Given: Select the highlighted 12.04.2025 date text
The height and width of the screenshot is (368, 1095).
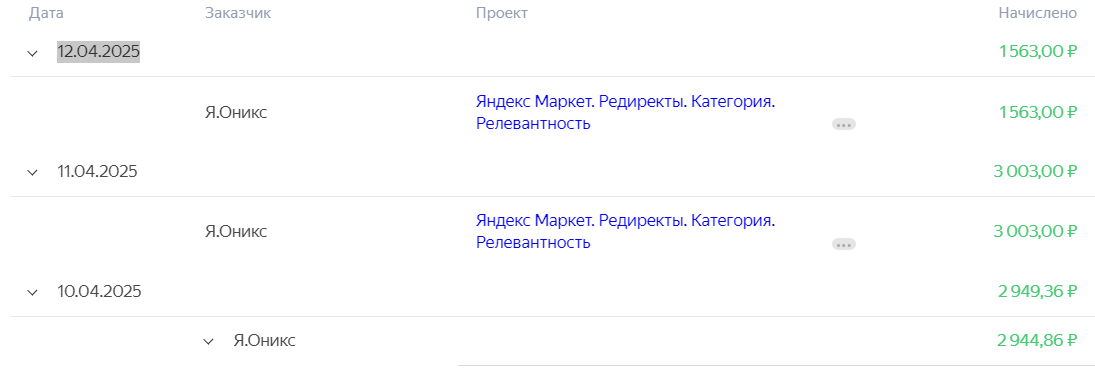Looking at the screenshot, I should [98, 52].
